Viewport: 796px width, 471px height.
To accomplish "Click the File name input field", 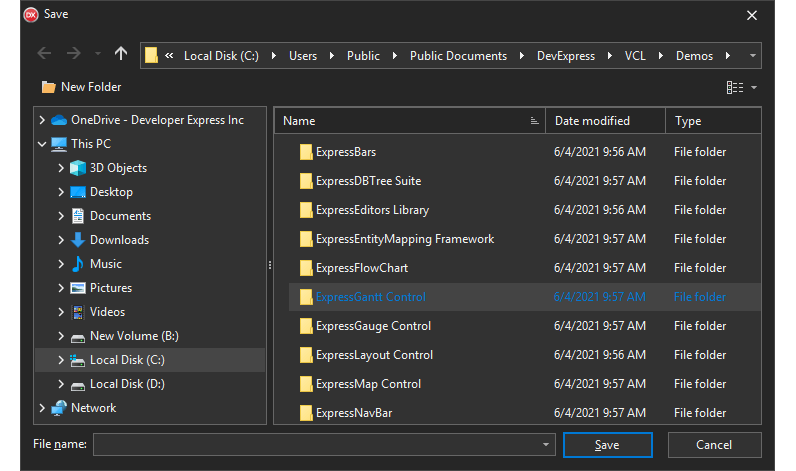I will (315, 445).
